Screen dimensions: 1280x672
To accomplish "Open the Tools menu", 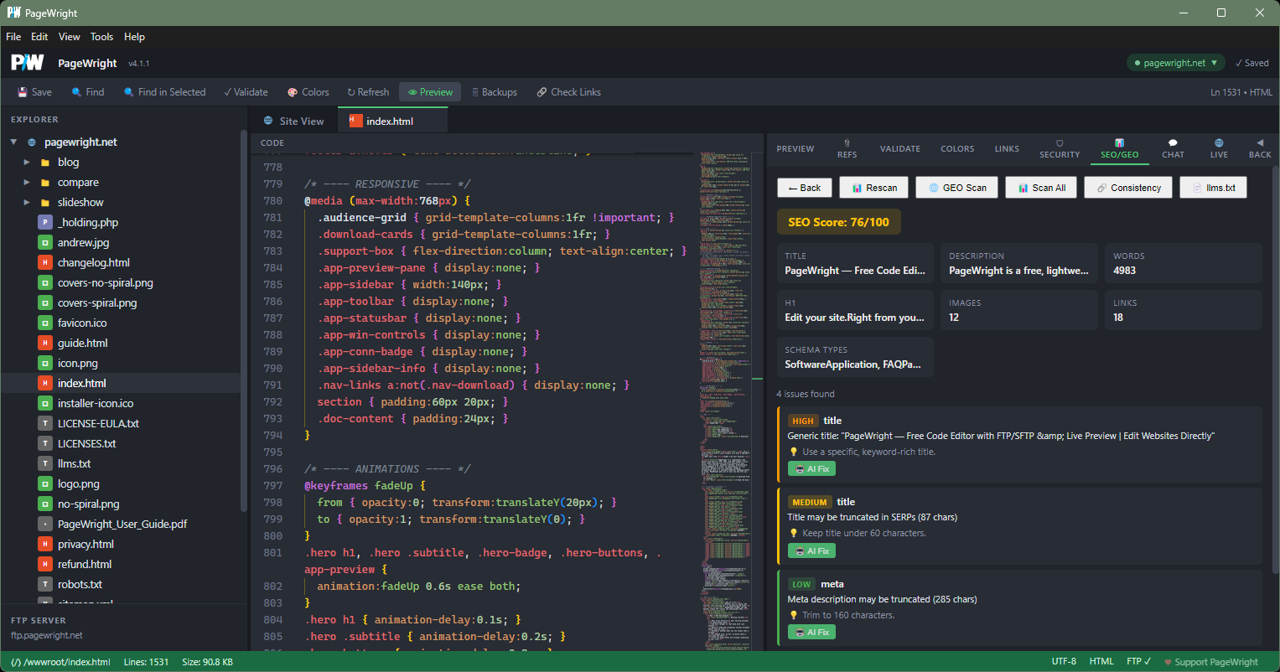I will coord(102,37).
